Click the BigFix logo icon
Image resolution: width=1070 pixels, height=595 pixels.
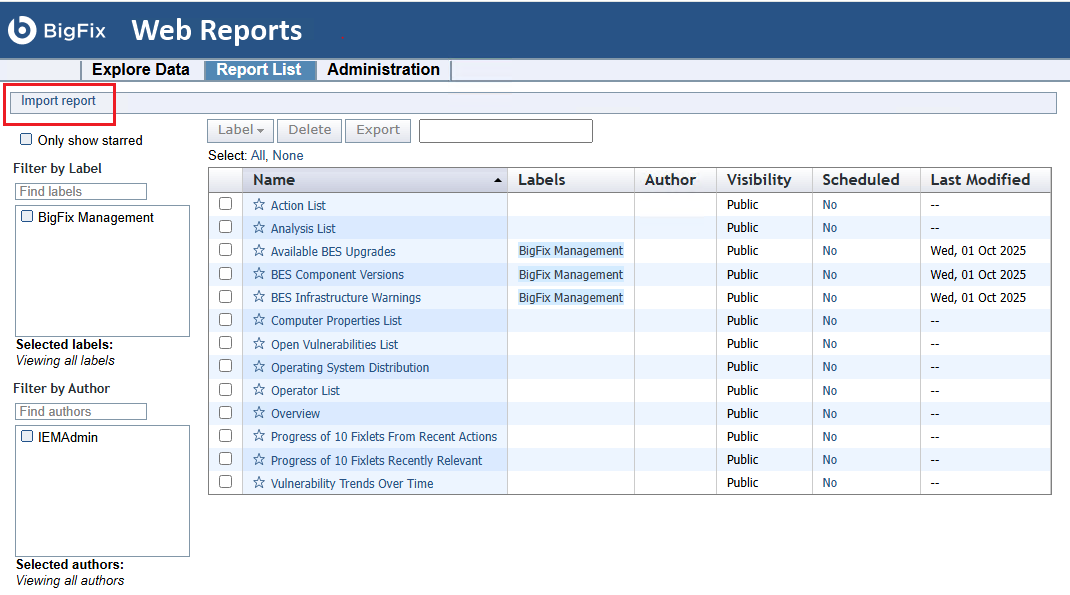(x=22, y=30)
